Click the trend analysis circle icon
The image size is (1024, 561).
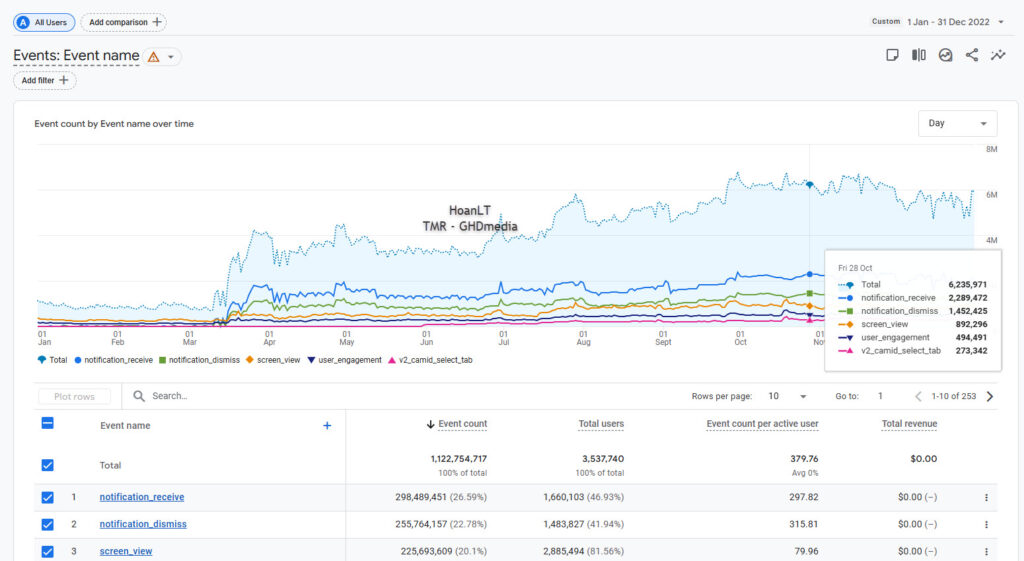click(945, 55)
